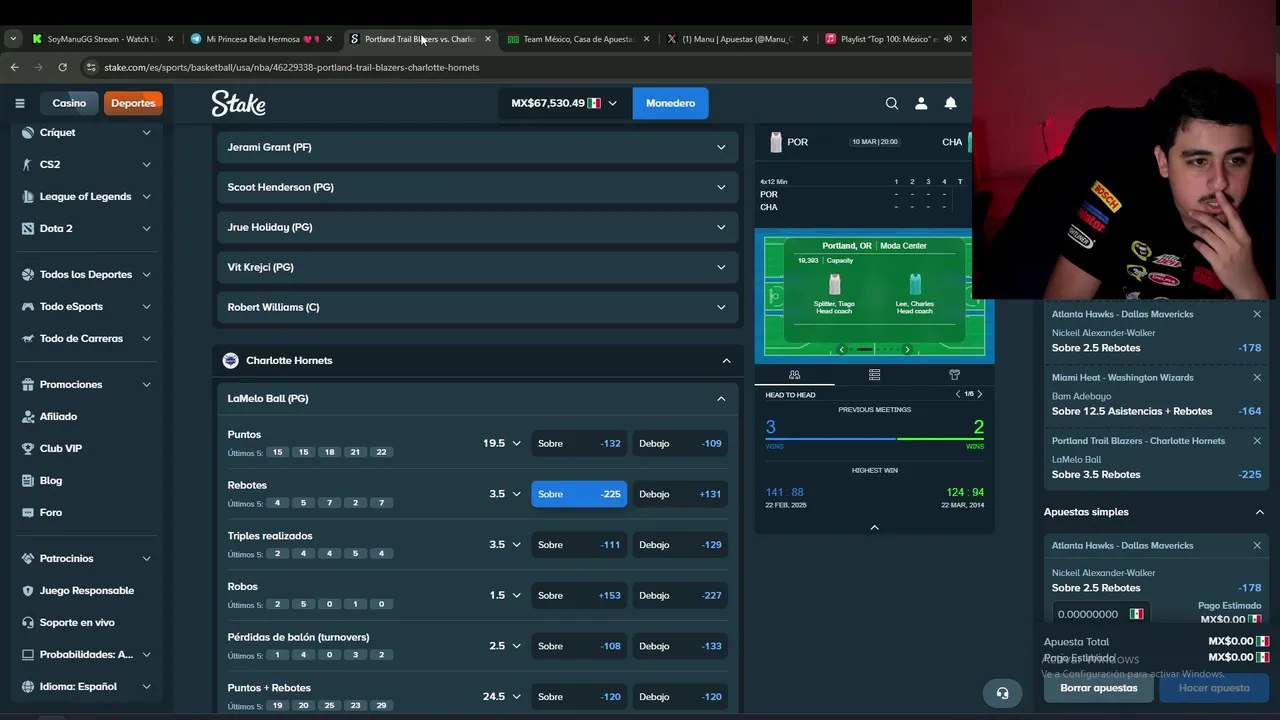Remove Atlanta Hawks - Dallas Mavericks parlay leg

point(1257,314)
